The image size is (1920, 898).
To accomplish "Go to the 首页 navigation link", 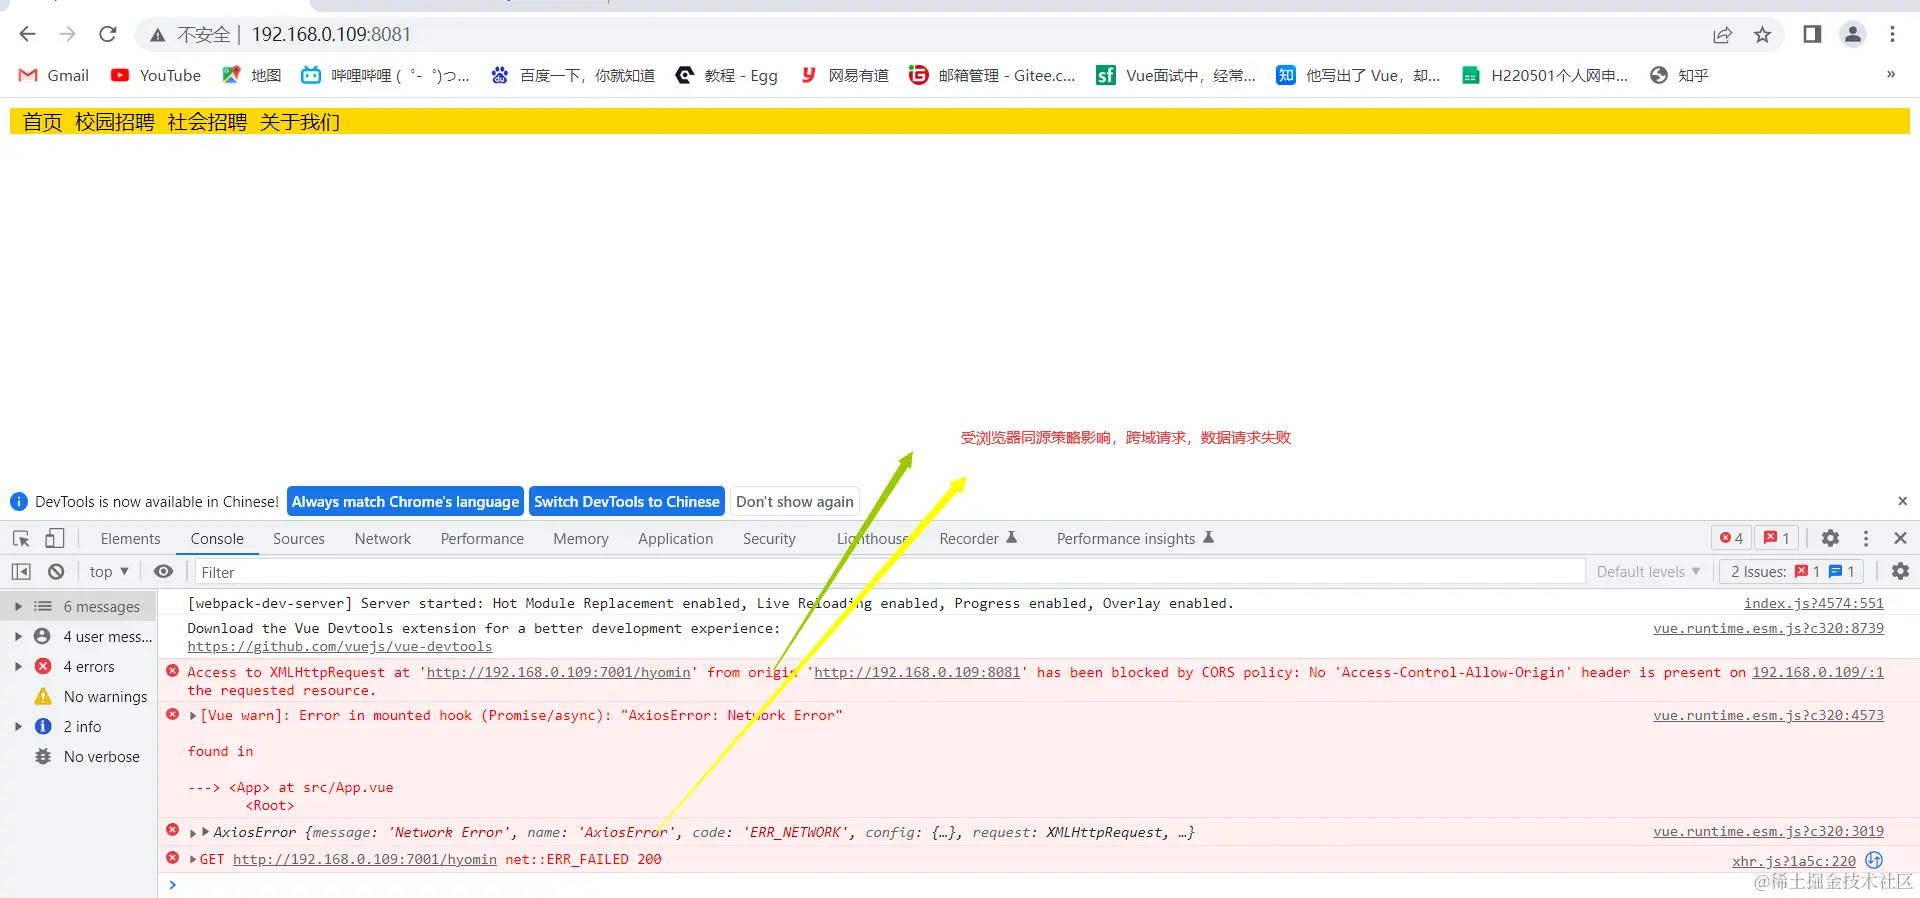I will 43,122.
